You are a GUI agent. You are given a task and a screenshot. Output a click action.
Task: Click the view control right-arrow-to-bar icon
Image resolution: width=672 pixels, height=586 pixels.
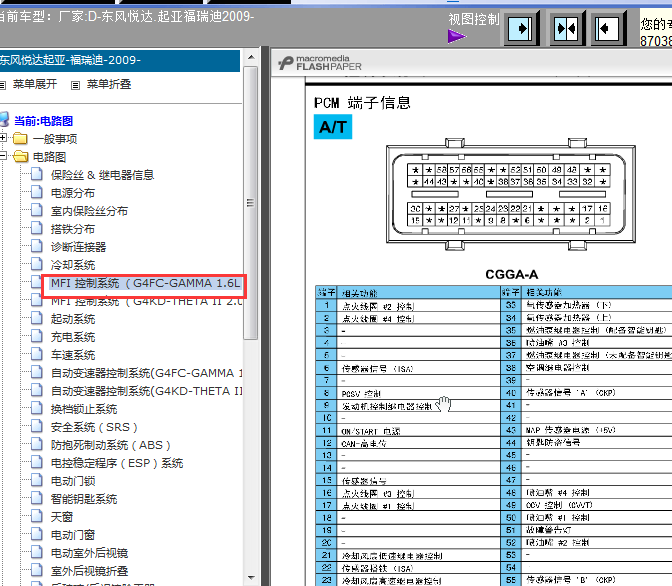click(x=520, y=29)
